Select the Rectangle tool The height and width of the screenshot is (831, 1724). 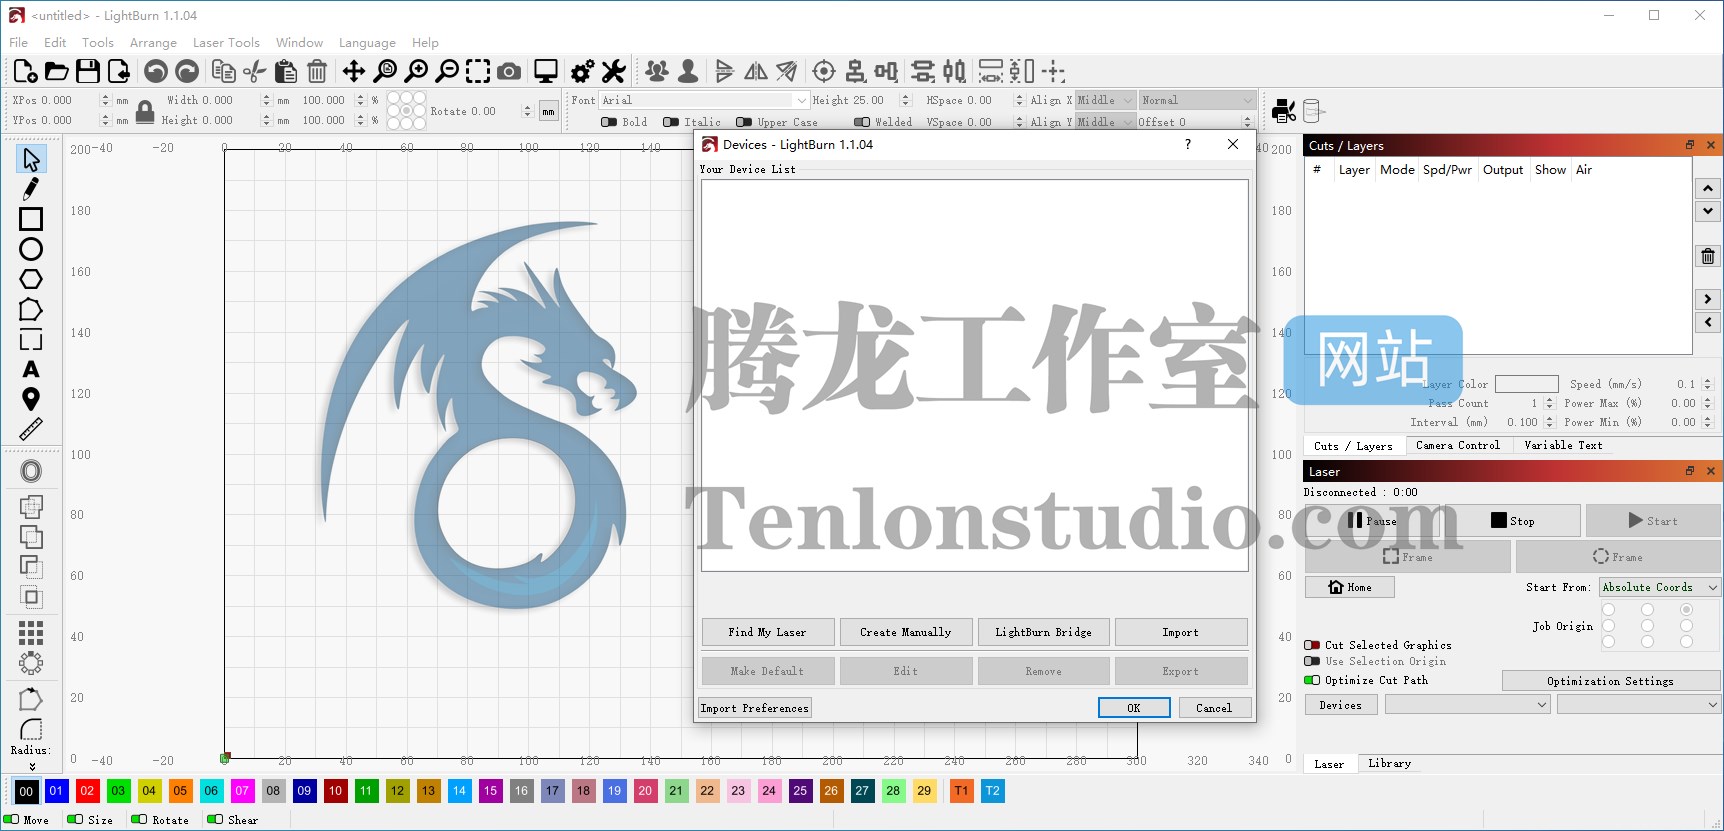31,219
